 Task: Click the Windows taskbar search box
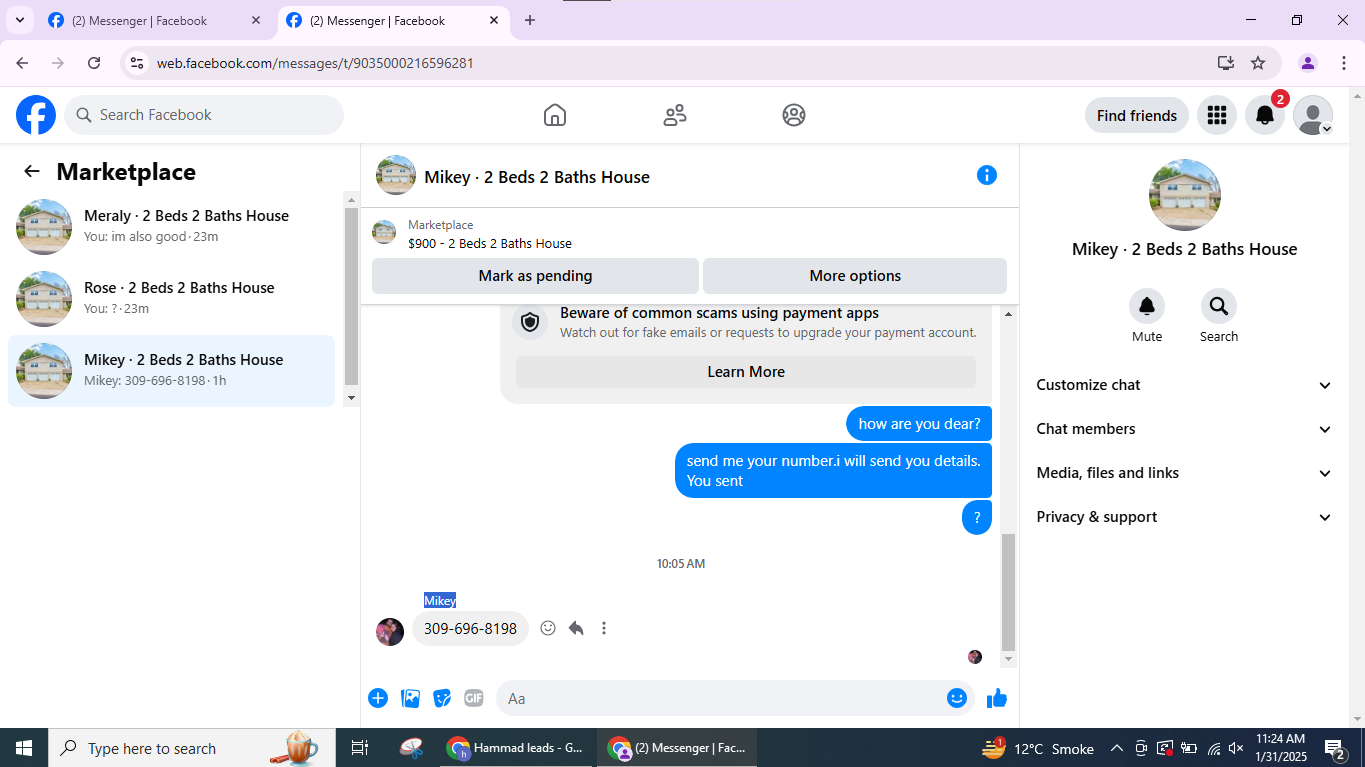[x=190, y=748]
